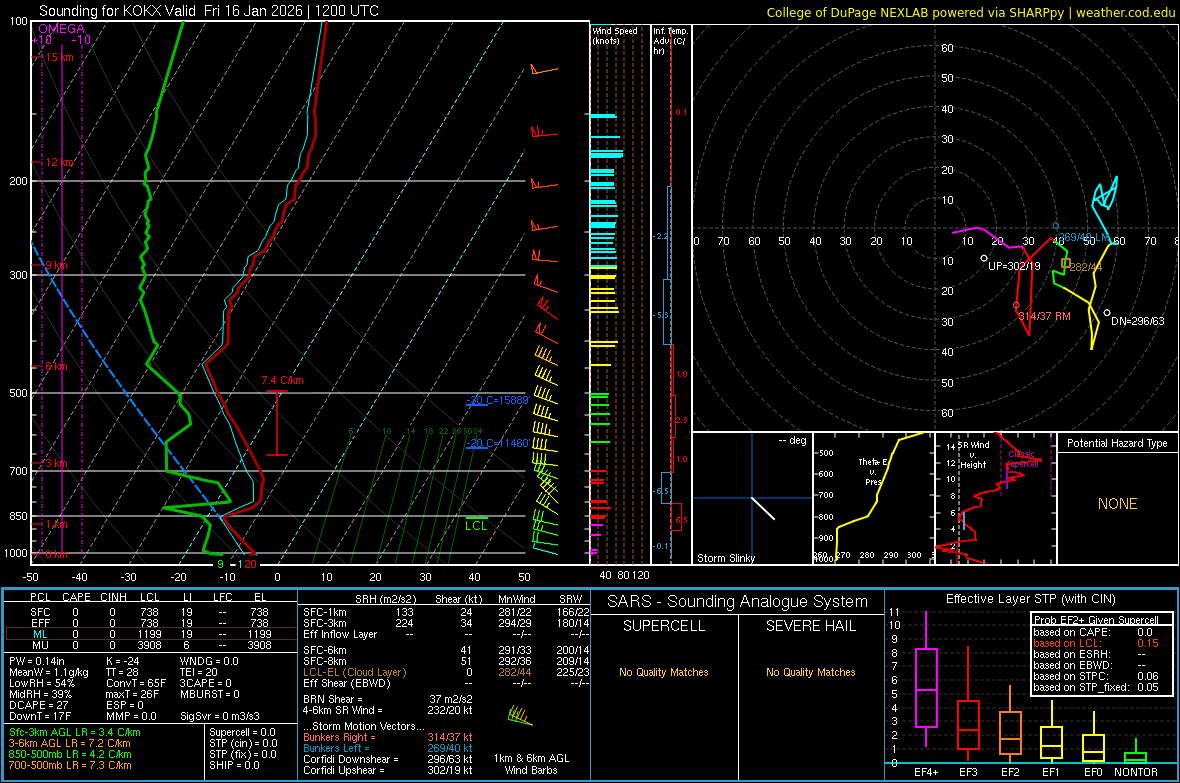Click the K = -24 index value
The image size is (1180, 783).
[x=123, y=661]
